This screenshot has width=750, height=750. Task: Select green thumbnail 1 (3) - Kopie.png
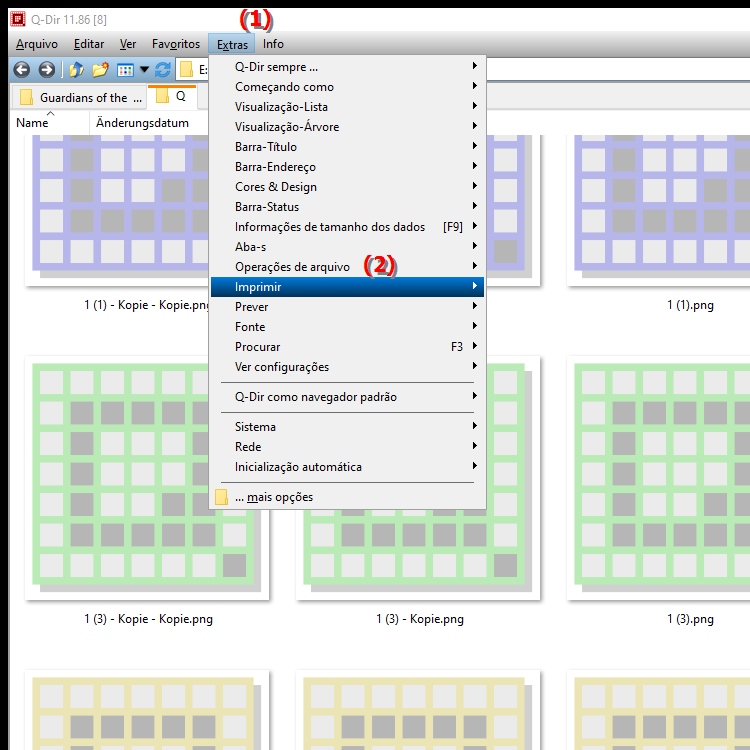click(x=418, y=555)
